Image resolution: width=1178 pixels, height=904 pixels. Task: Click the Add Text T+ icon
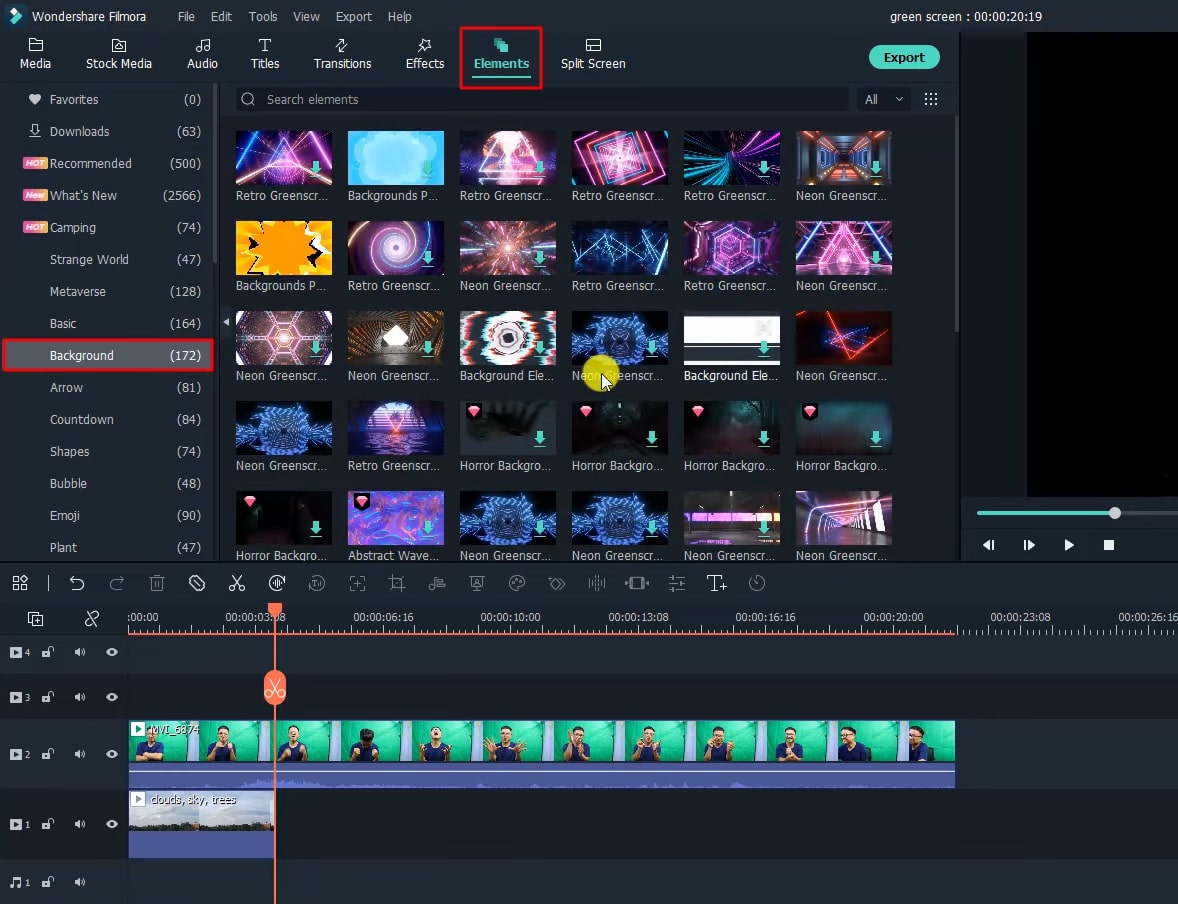(717, 583)
